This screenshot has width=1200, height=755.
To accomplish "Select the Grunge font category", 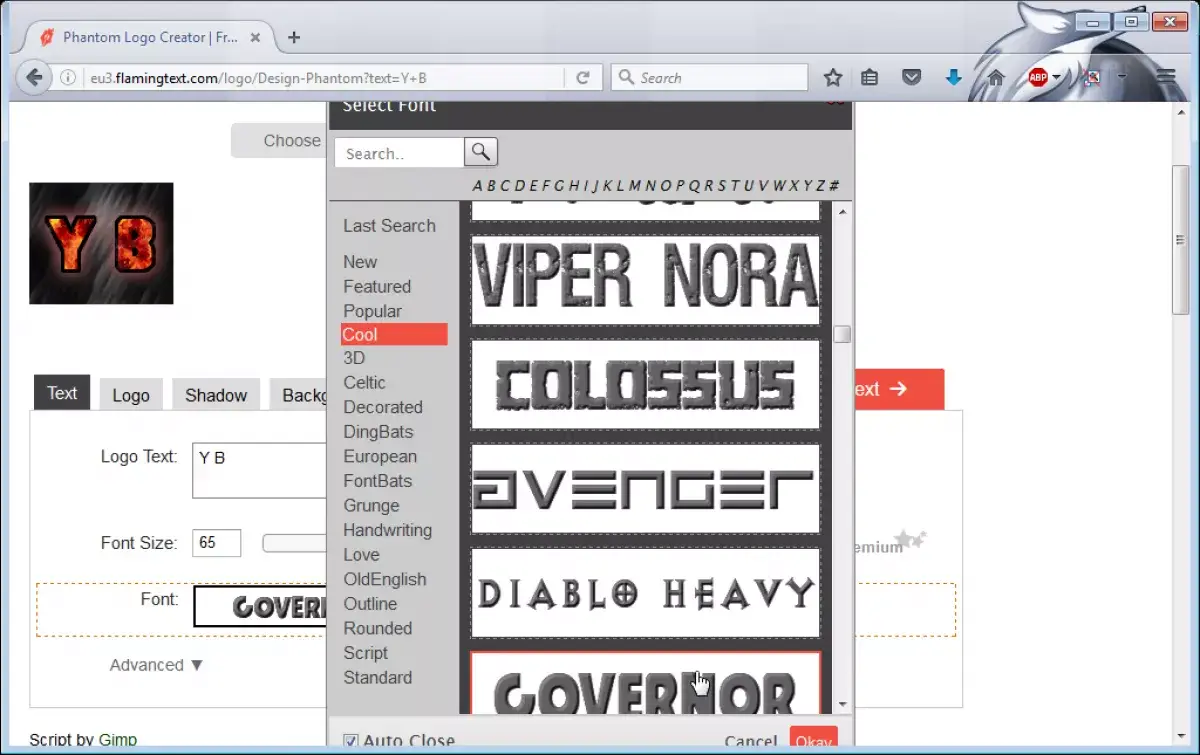I will pyautogui.click(x=371, y=506).
